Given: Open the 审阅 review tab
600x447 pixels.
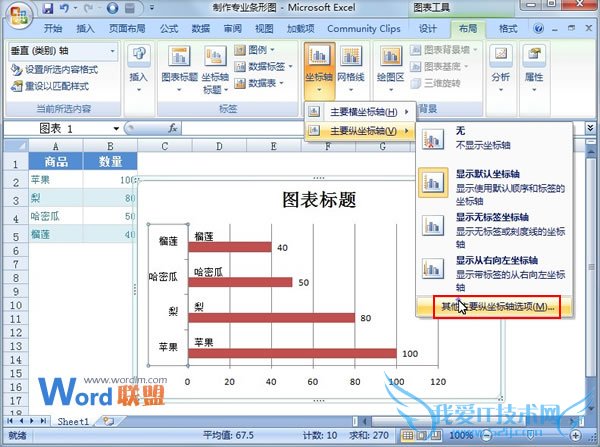Looking at the screenshot, I should click(232, 28).
